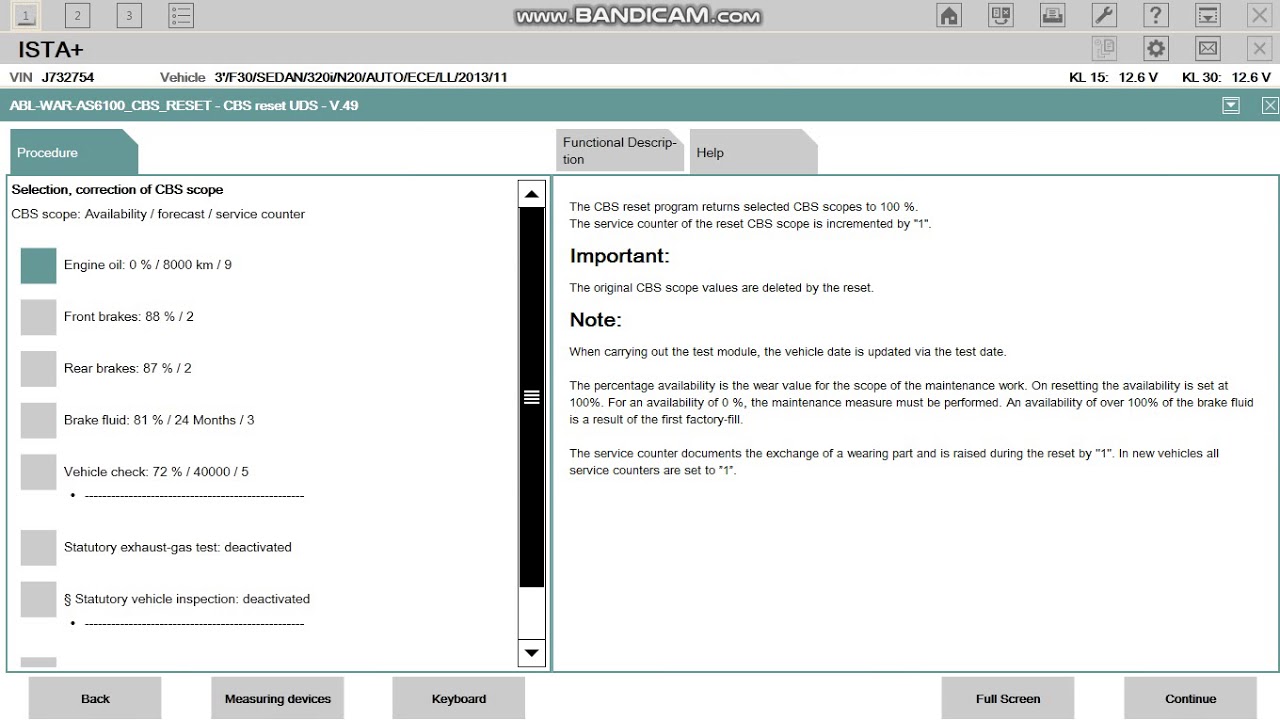Open the Help tab

753,152
